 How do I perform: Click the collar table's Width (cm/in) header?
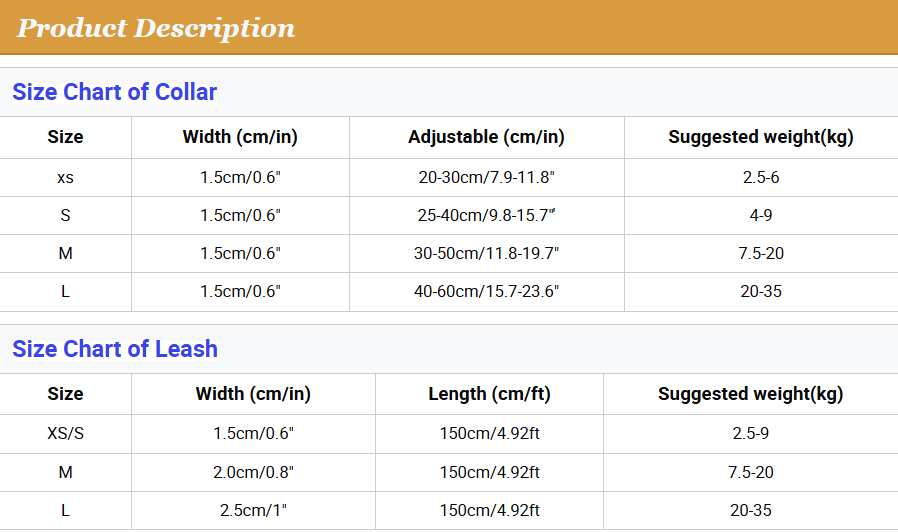[240, 137]
